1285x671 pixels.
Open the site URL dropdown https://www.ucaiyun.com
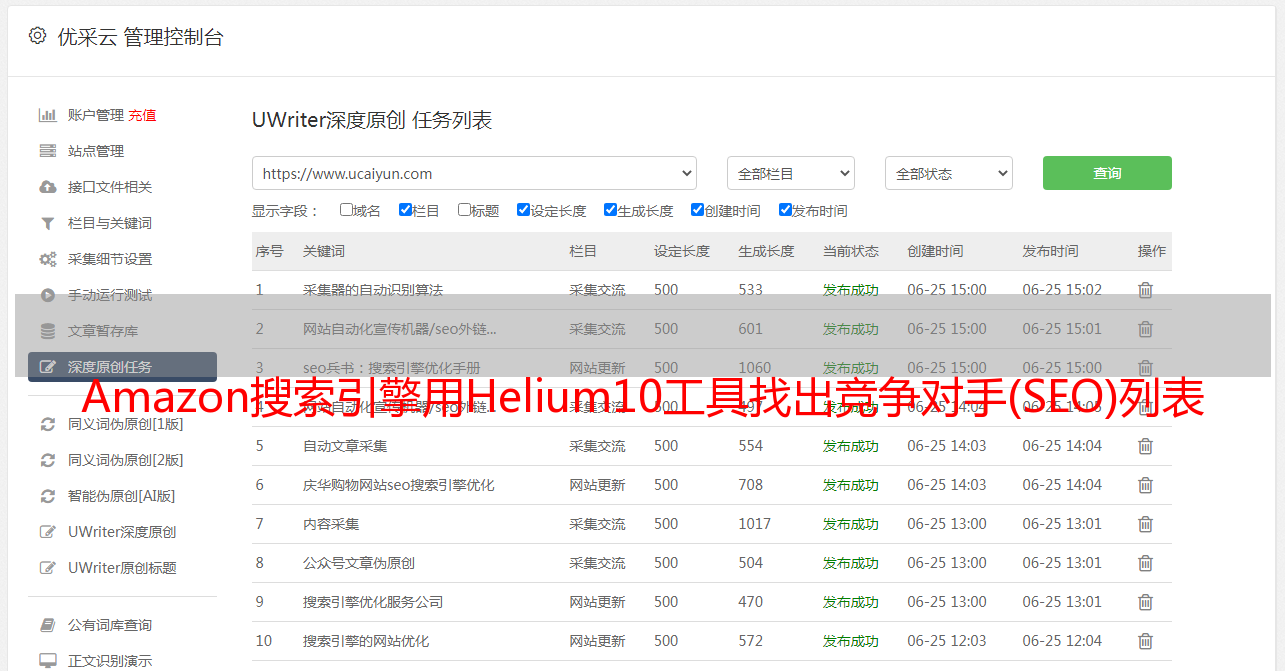[474, 173]
